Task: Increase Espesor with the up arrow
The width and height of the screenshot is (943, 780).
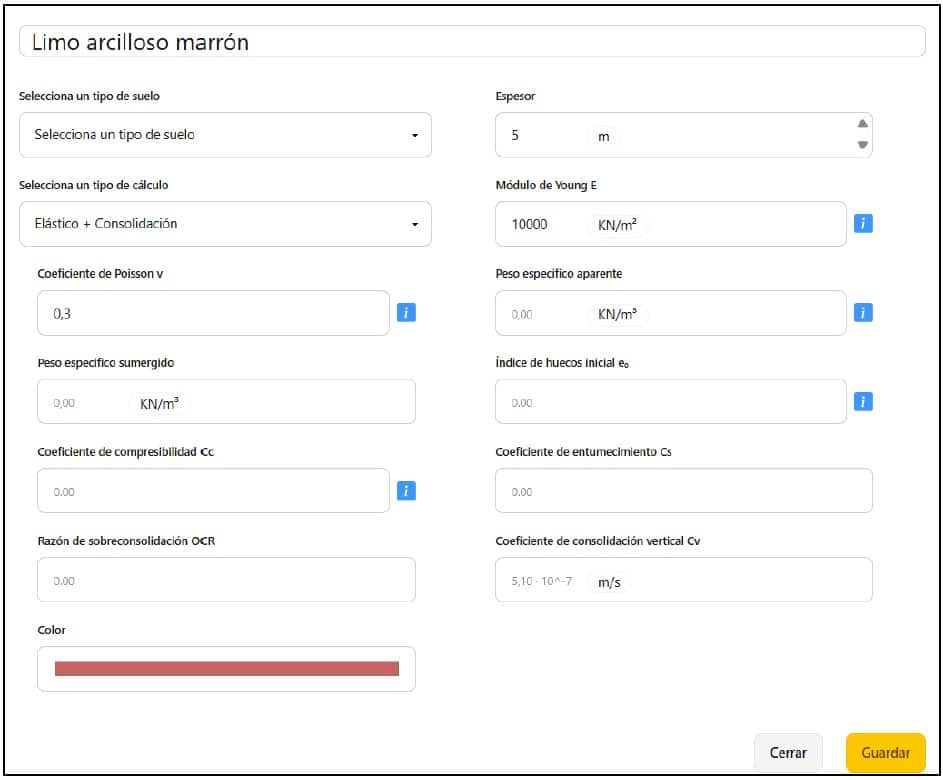Action: pyautogui.click(x=862, y=123)
